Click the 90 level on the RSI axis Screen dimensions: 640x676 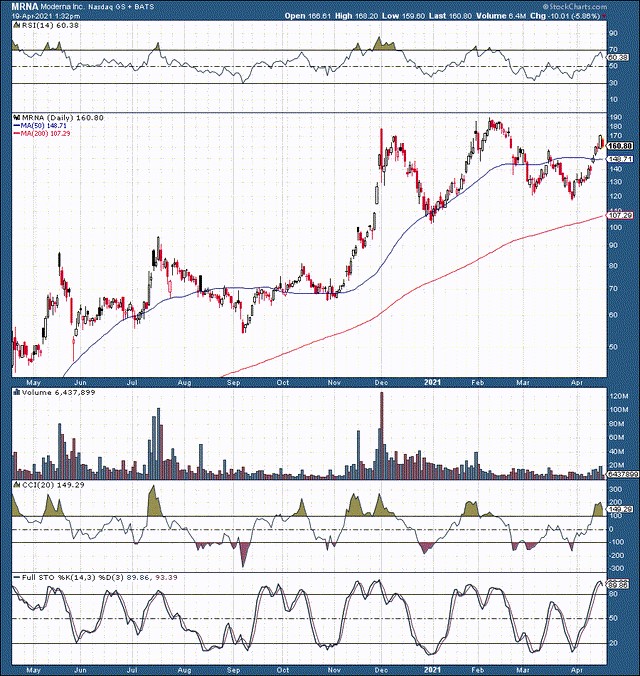(x=613, y=33)
